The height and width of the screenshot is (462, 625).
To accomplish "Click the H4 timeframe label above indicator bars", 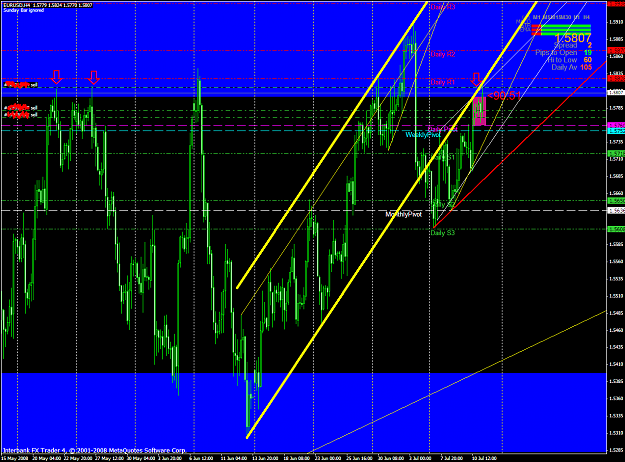I will pos(586,18).
